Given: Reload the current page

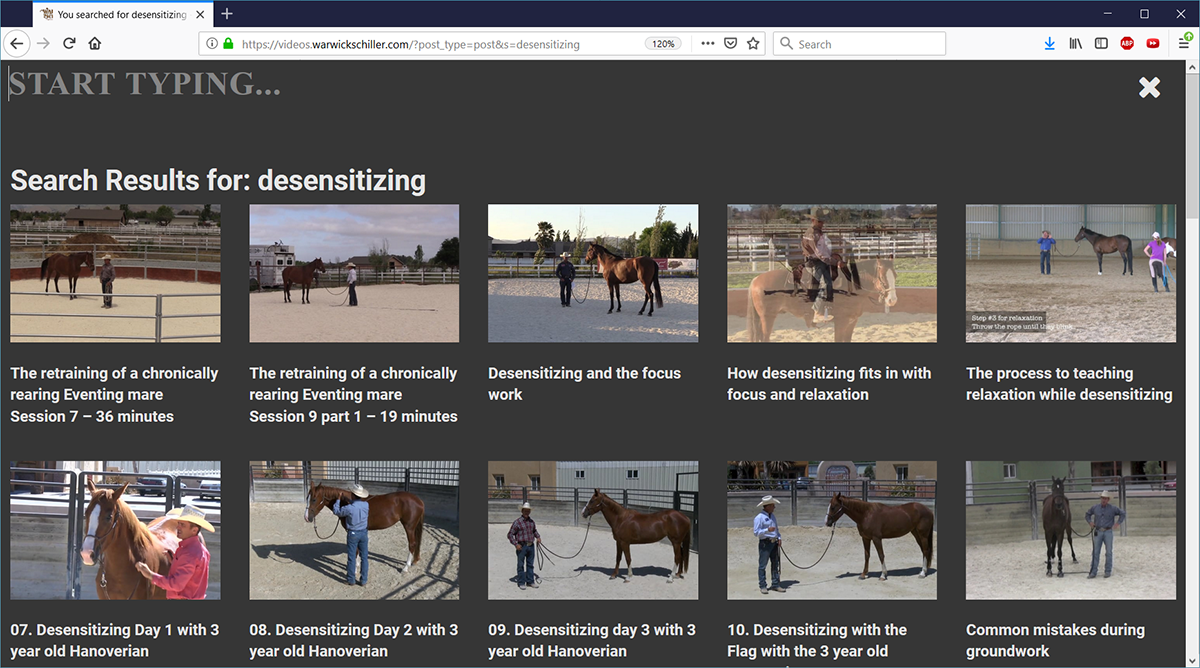Looking at the screenshot, I should pos(69,44).
